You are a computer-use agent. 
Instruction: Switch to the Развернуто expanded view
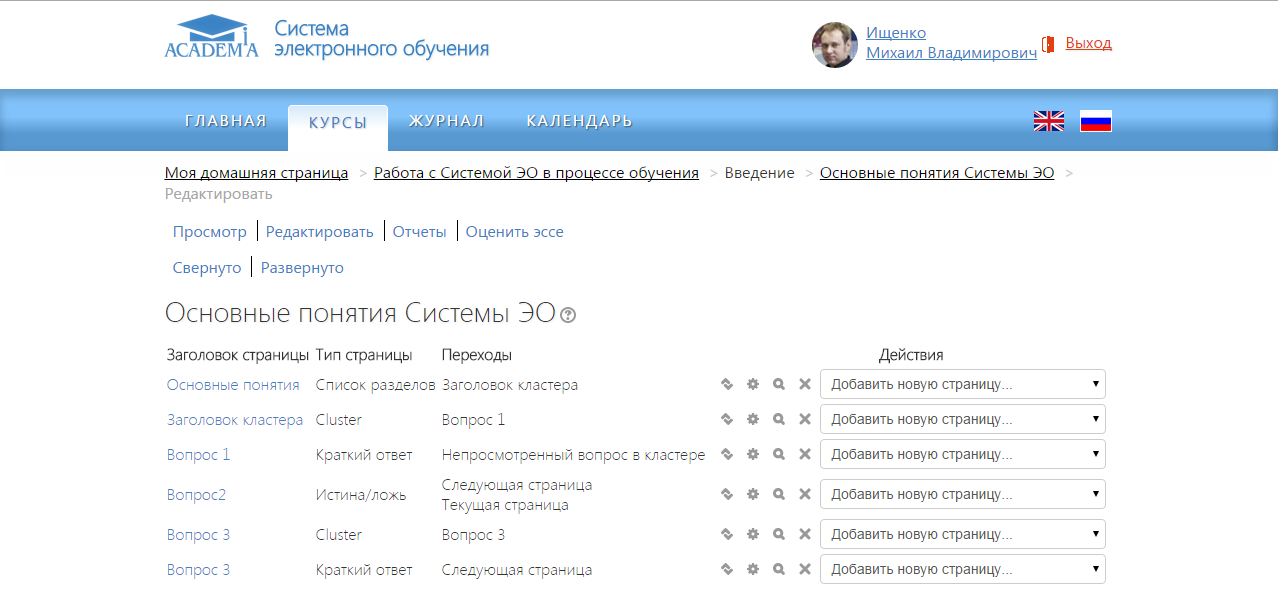(x=302, y=268)
